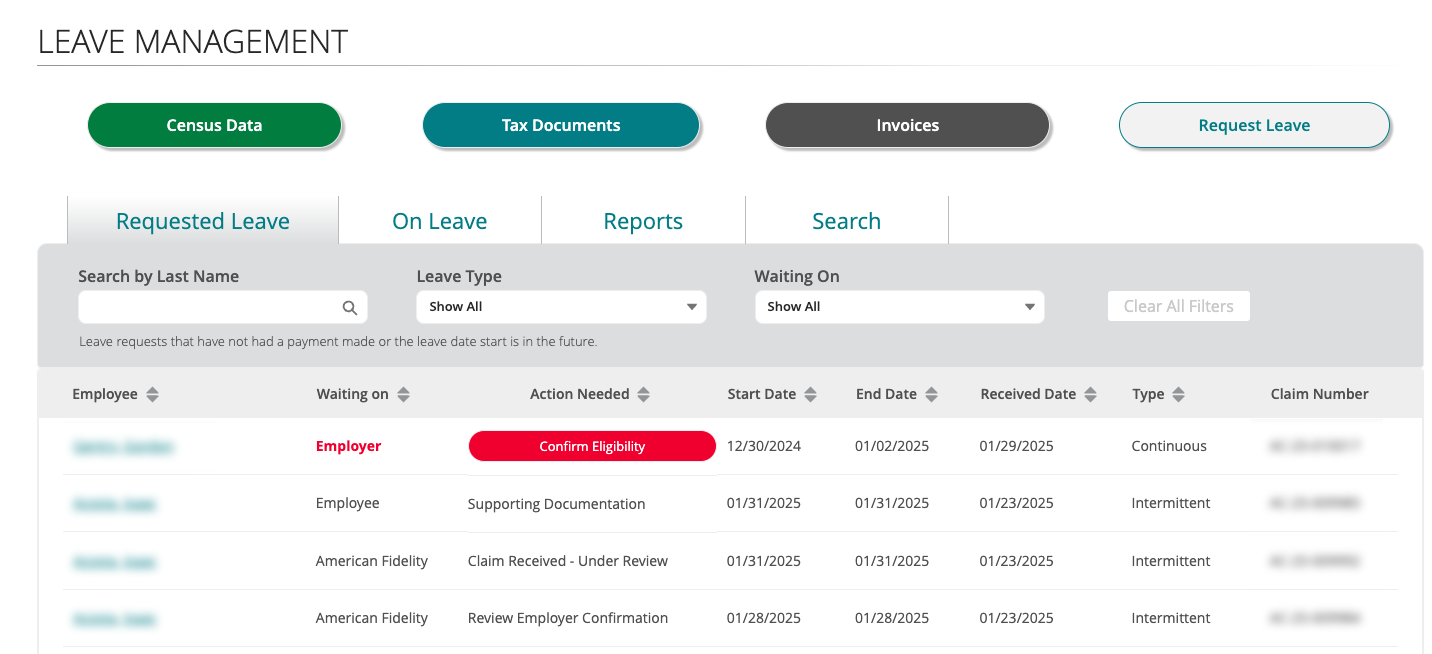Open the Reports tab
This screenshot has height=654, width=1432.
point(643,221)
